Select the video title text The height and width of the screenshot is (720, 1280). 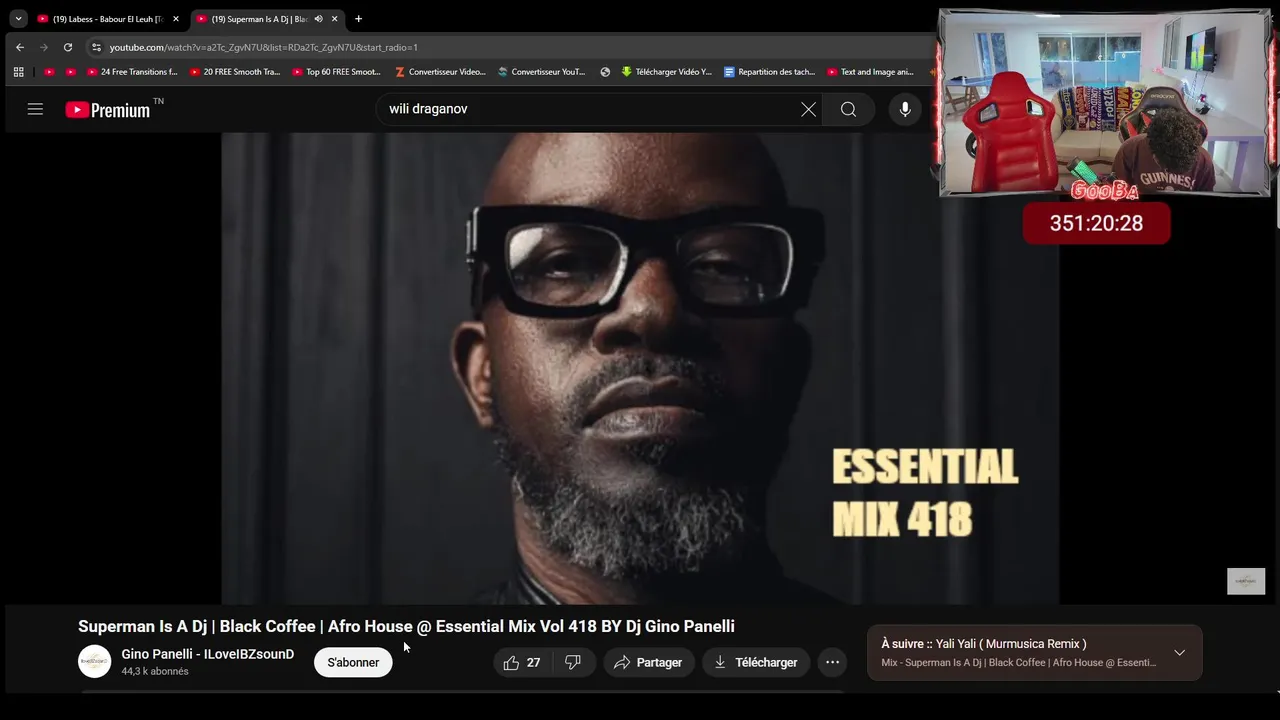[406, 627]
